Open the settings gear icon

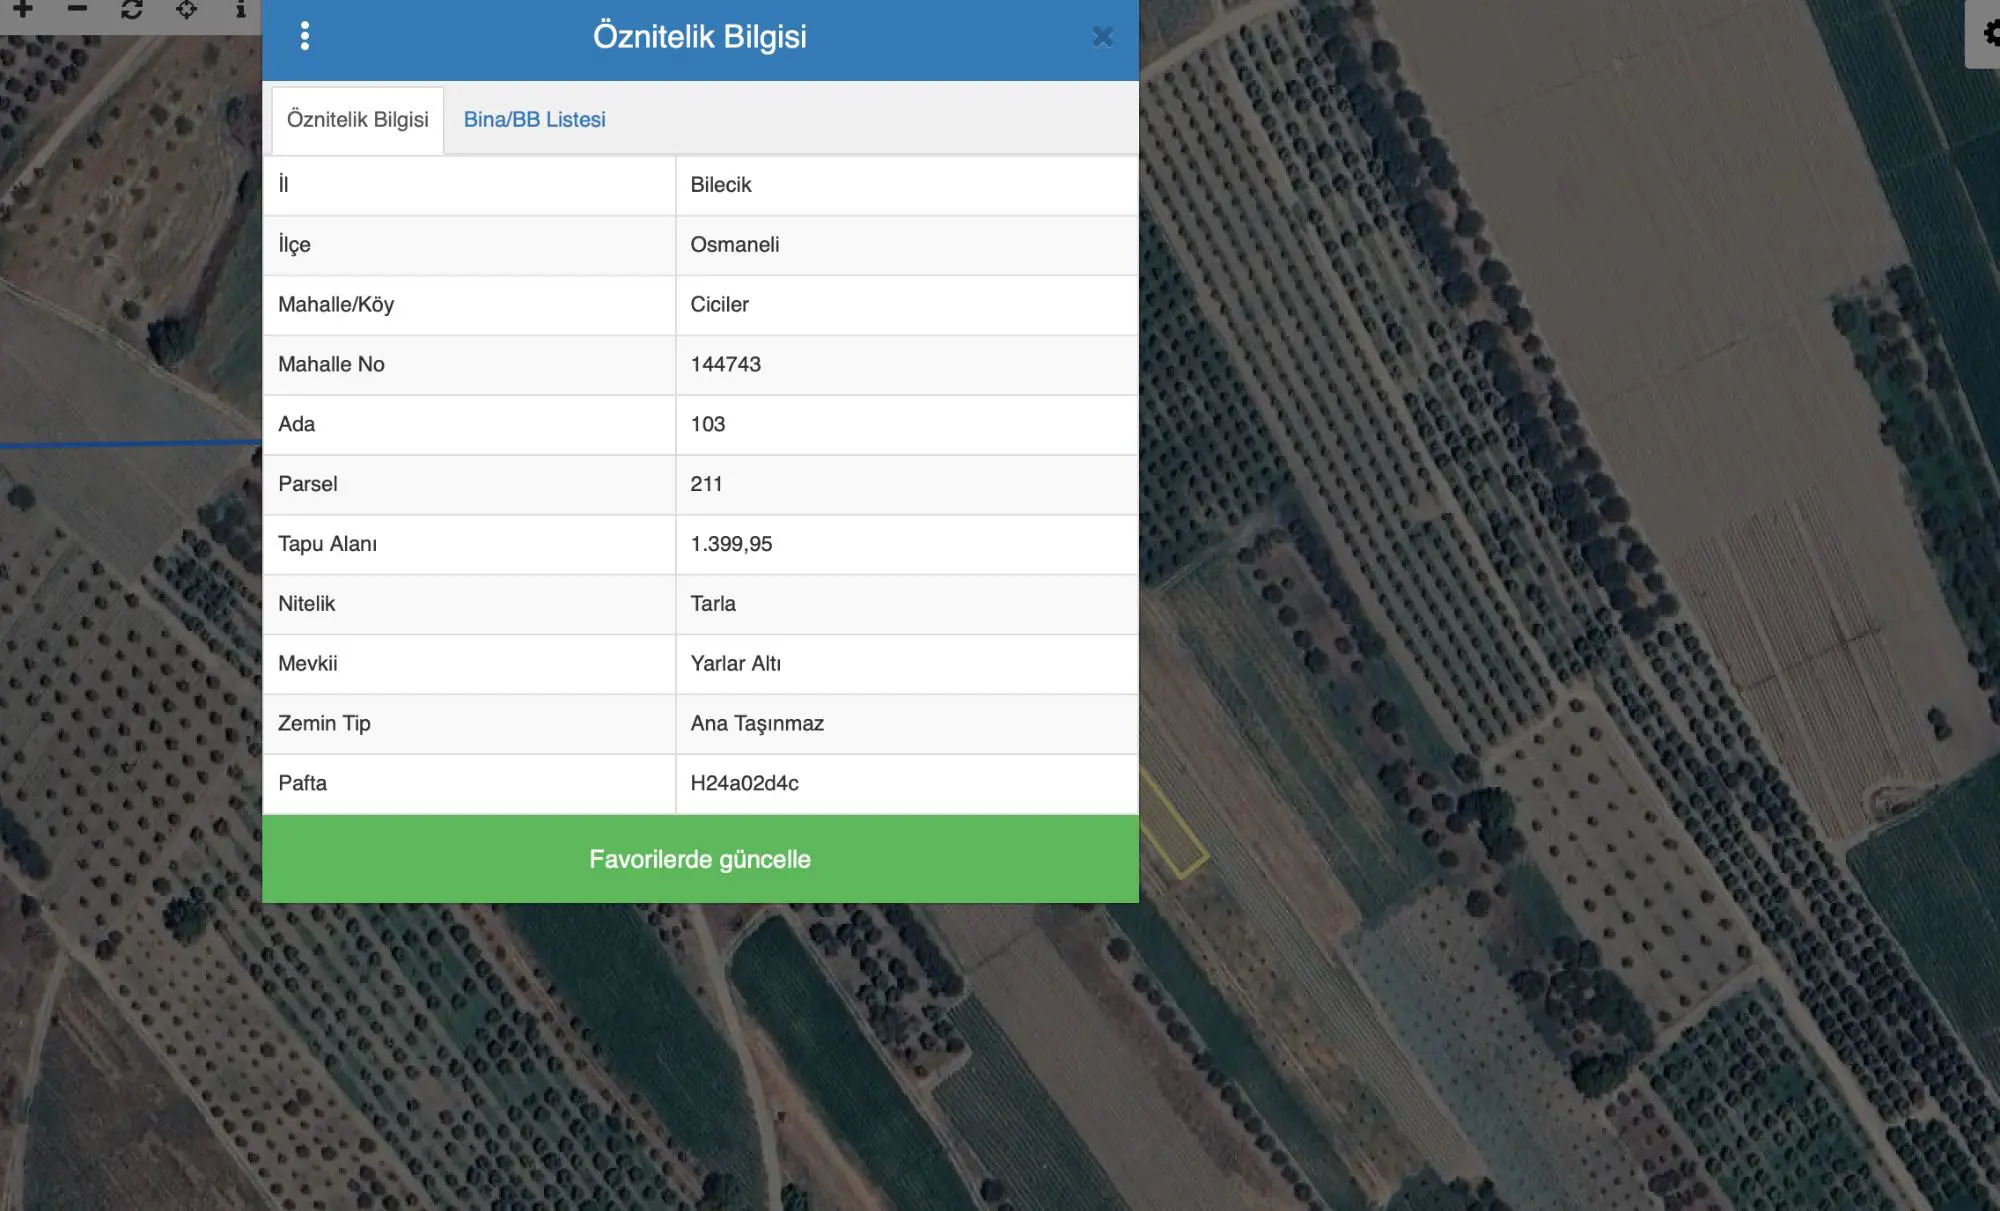(1990, 34)
